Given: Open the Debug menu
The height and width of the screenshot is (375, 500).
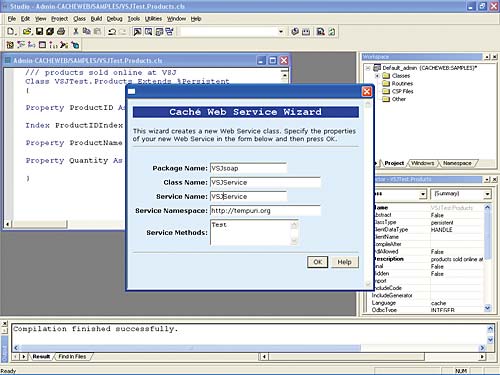Looking at the screenshot, I should (x=115, y=19).
